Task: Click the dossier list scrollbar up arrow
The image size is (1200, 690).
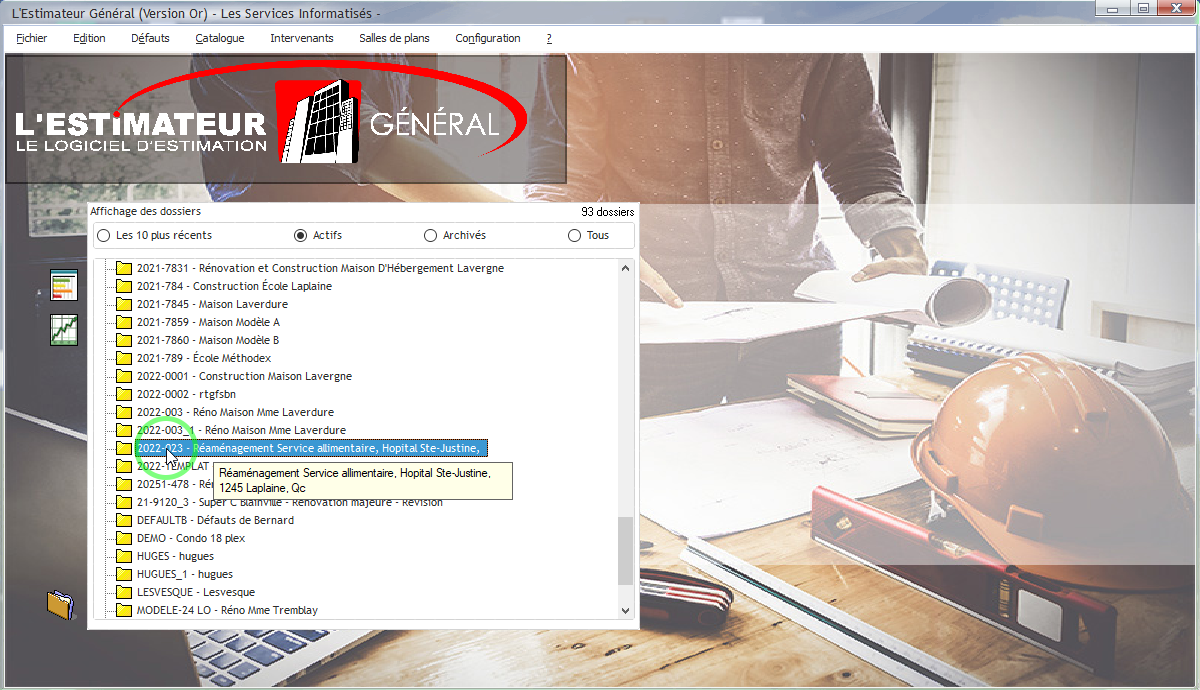Action: [626, 268]
